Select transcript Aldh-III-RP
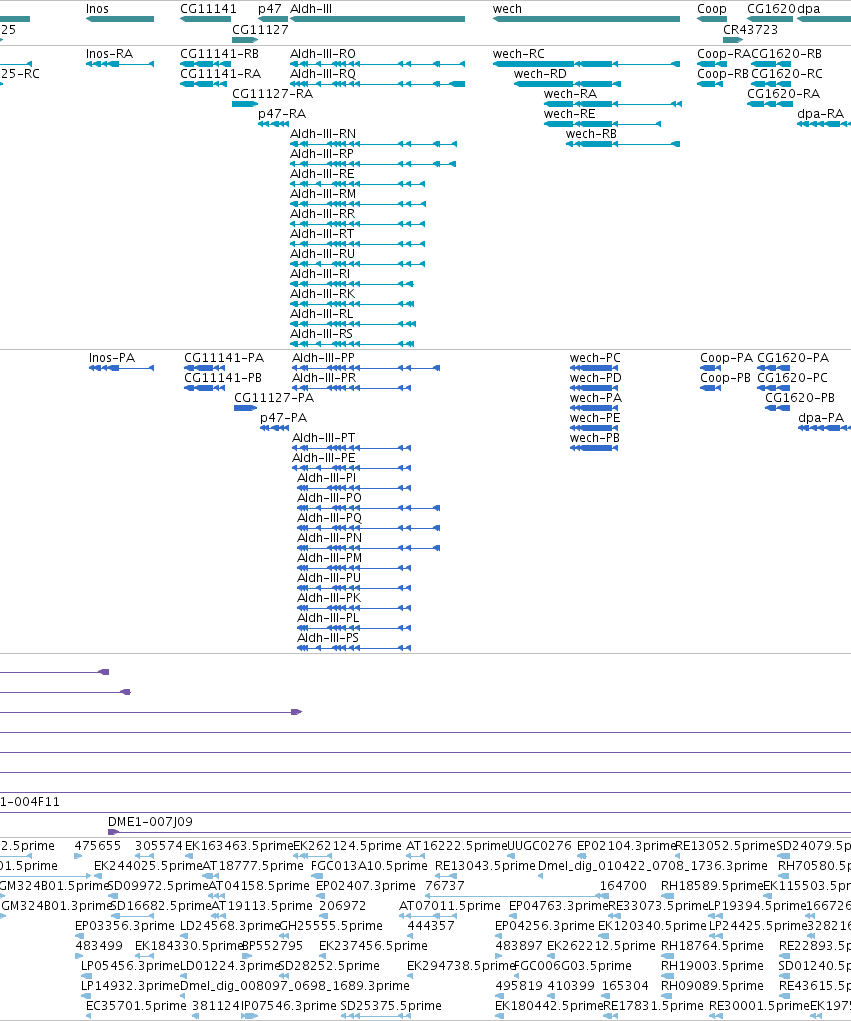Viewport: 851px width, 1021px height. click(x=373, y=164)
